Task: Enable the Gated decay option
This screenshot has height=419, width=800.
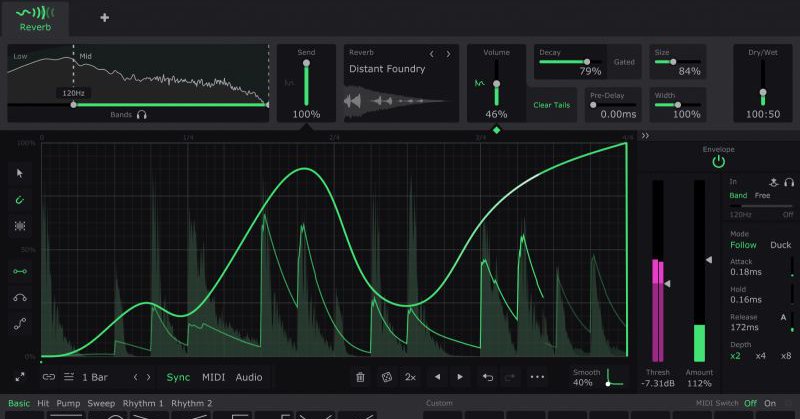Action: coord(624,62)
